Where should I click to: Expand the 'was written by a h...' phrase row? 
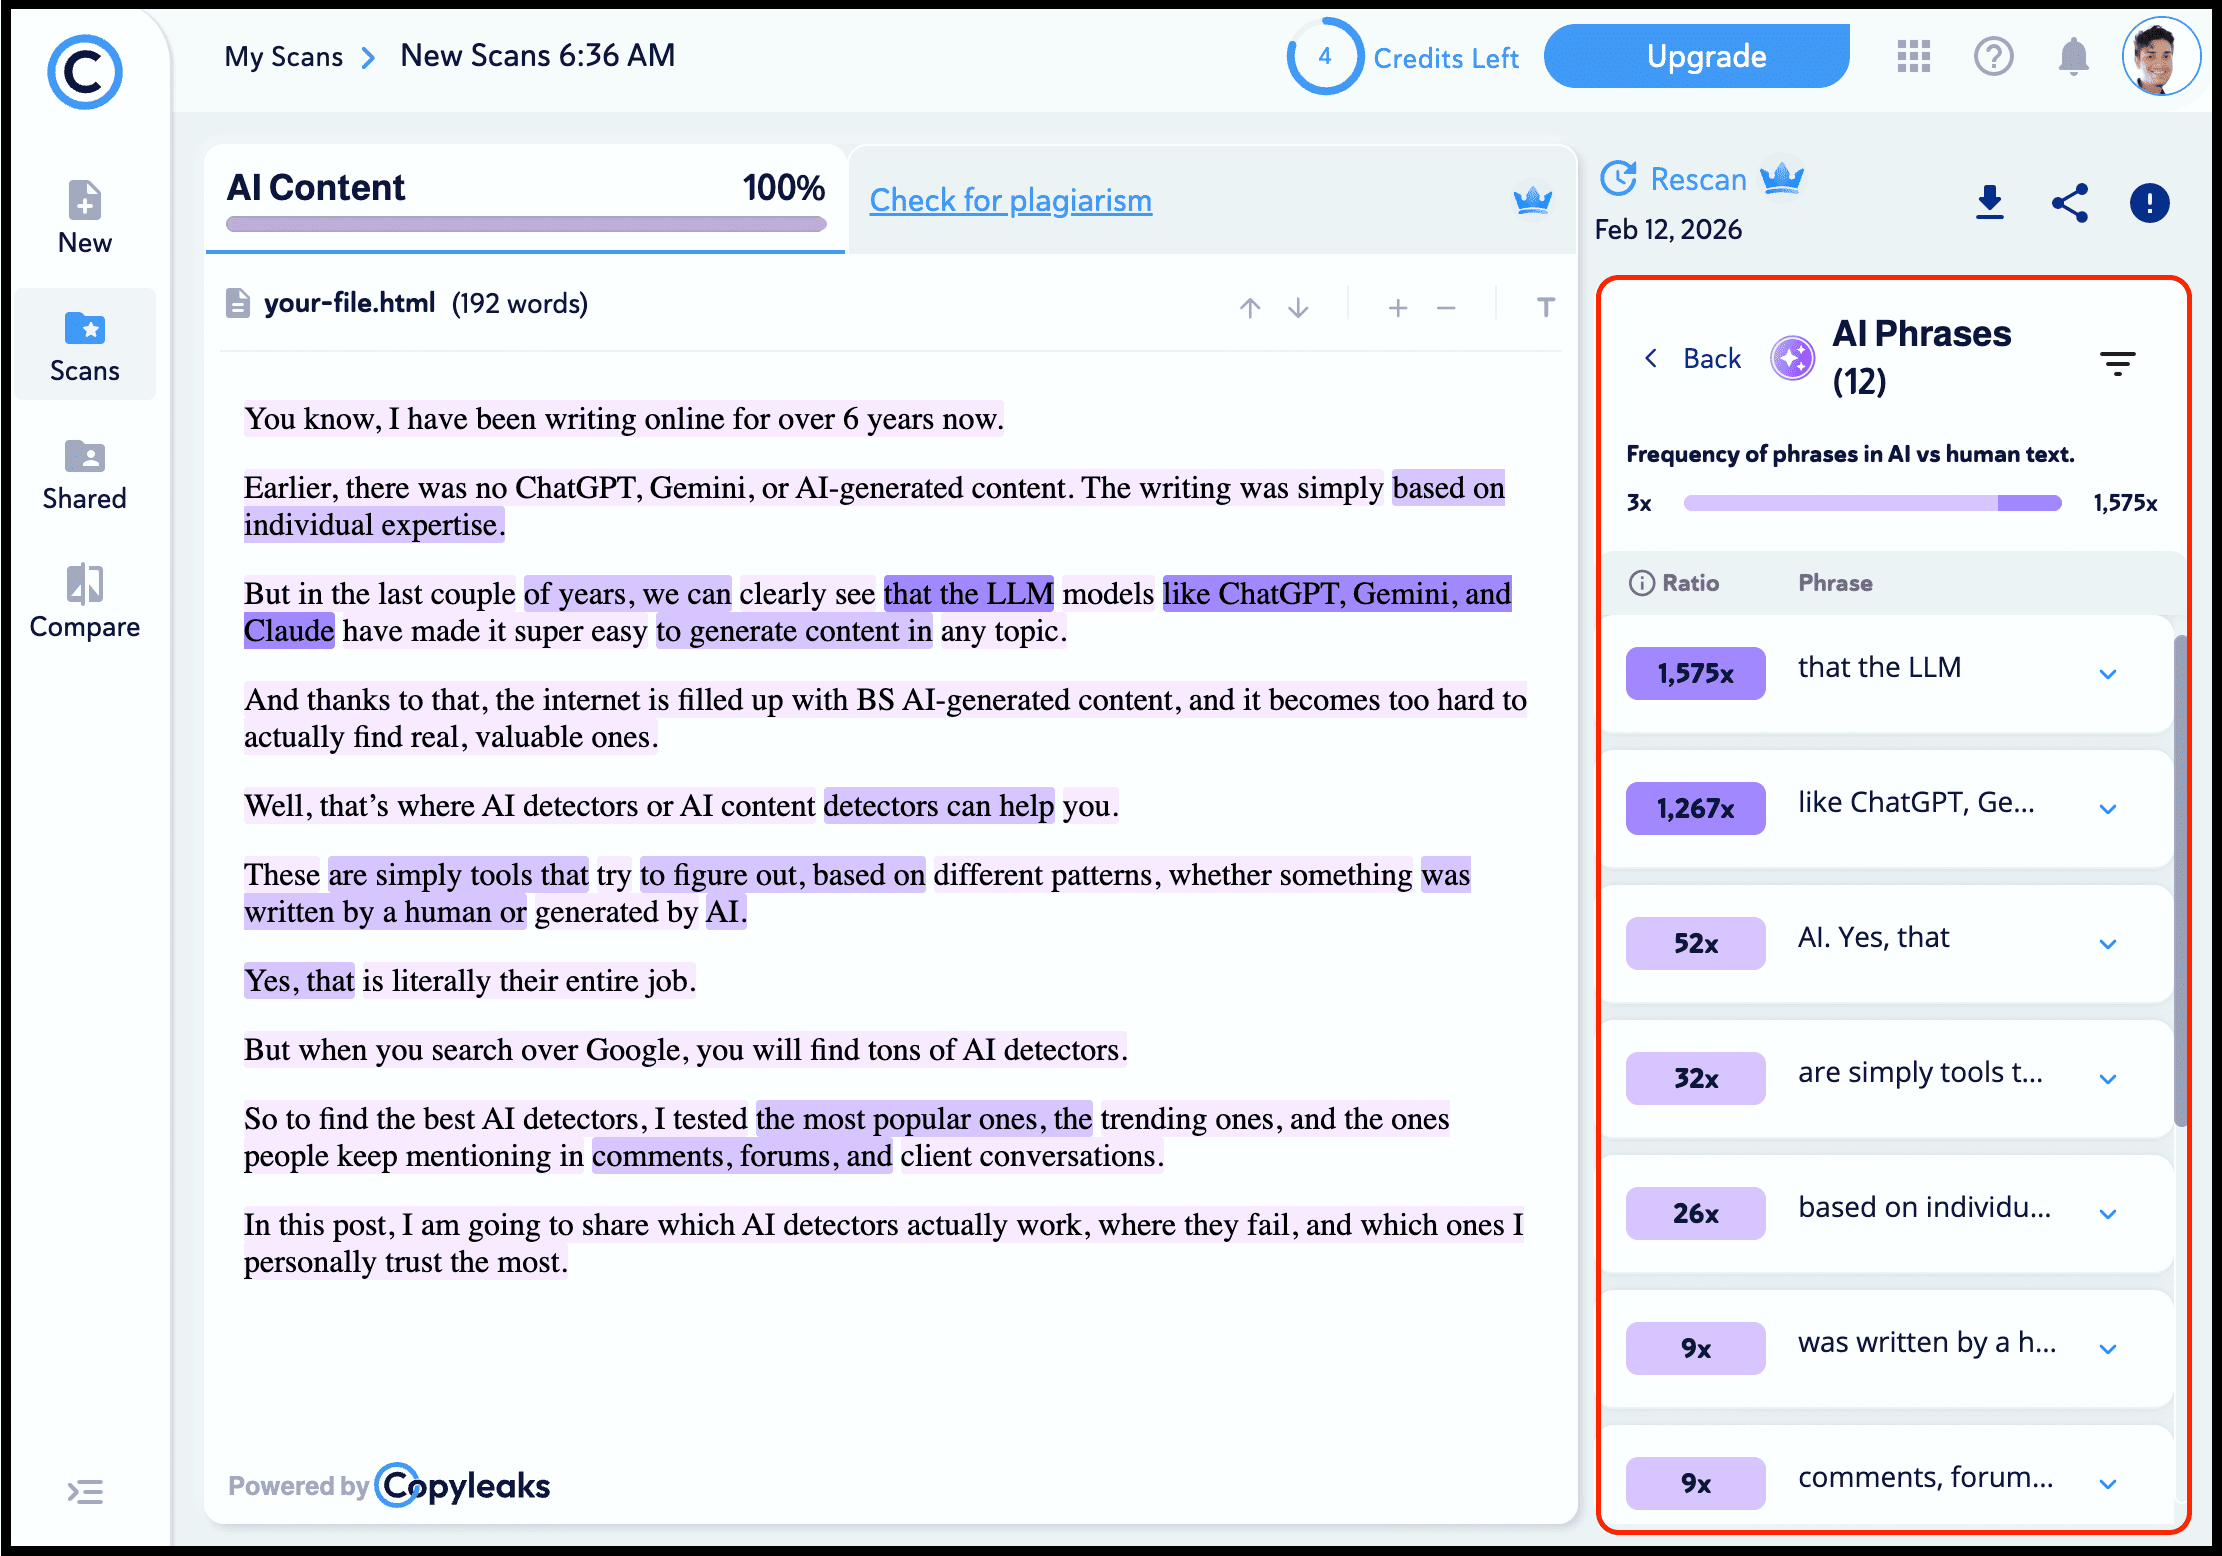(2108, 1349)
